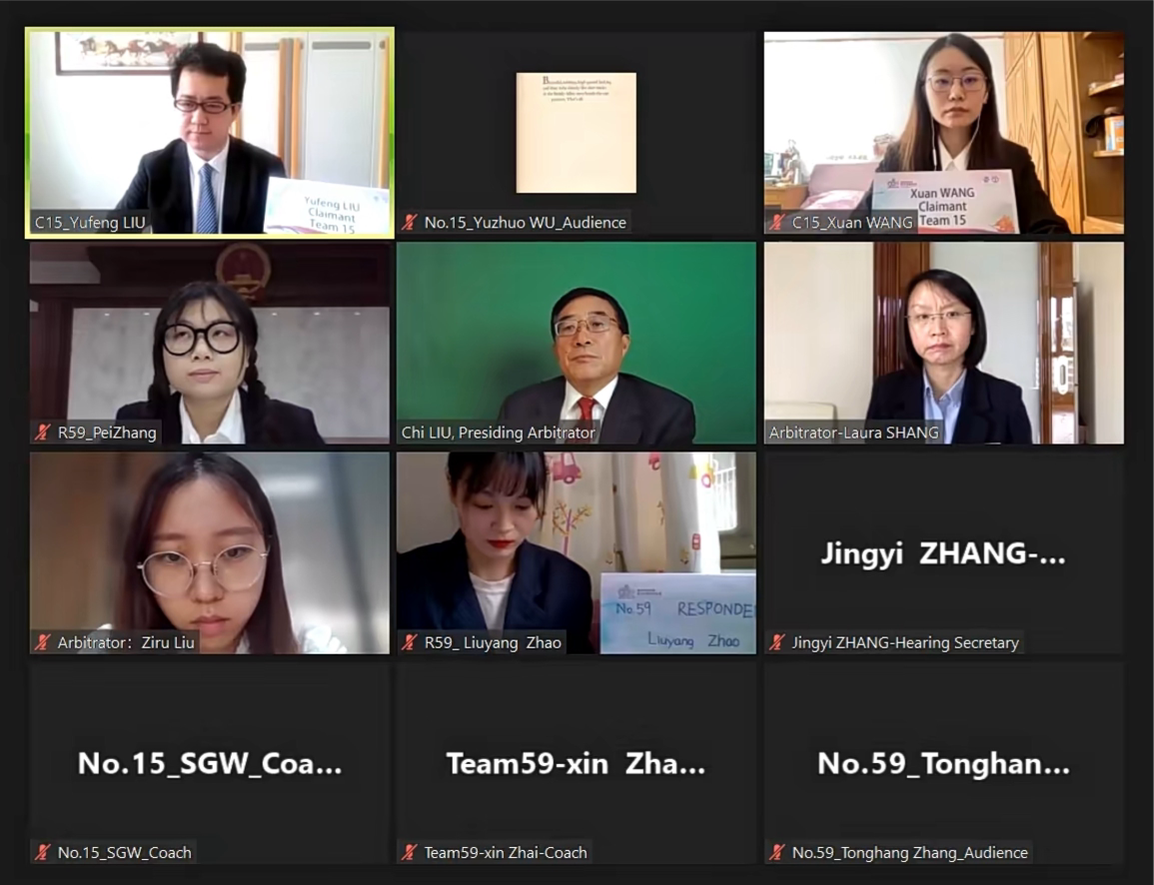Click muted mic icon next to No.15_SGW_Coach

pyautogui.click(x=43, y=852)
